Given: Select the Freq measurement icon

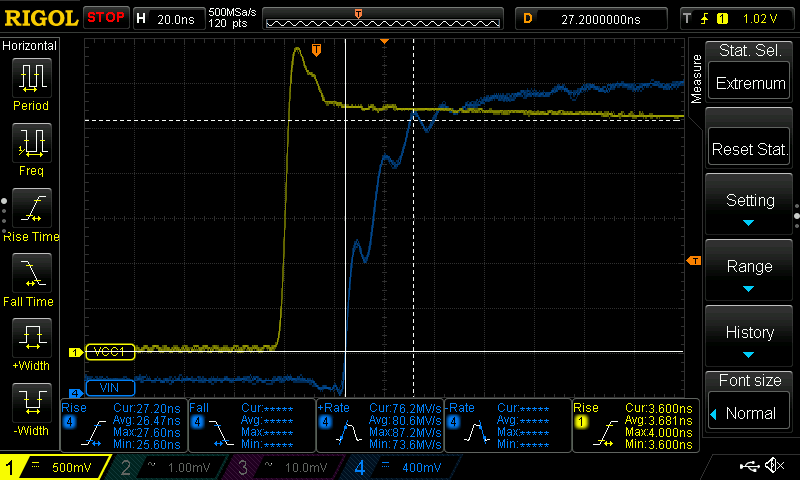Looking at the screenshot, I should tap(32, 143).
